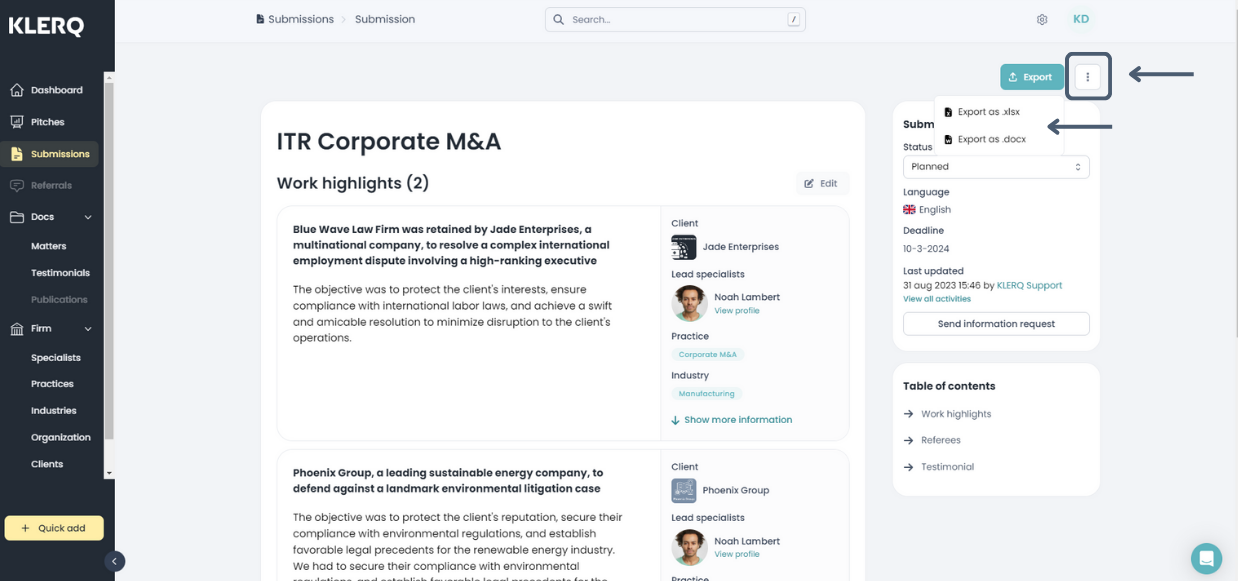The height and width of the screenshot is (581, 1238).
Task: Click the Quick add button
Action: click(54, 528)
